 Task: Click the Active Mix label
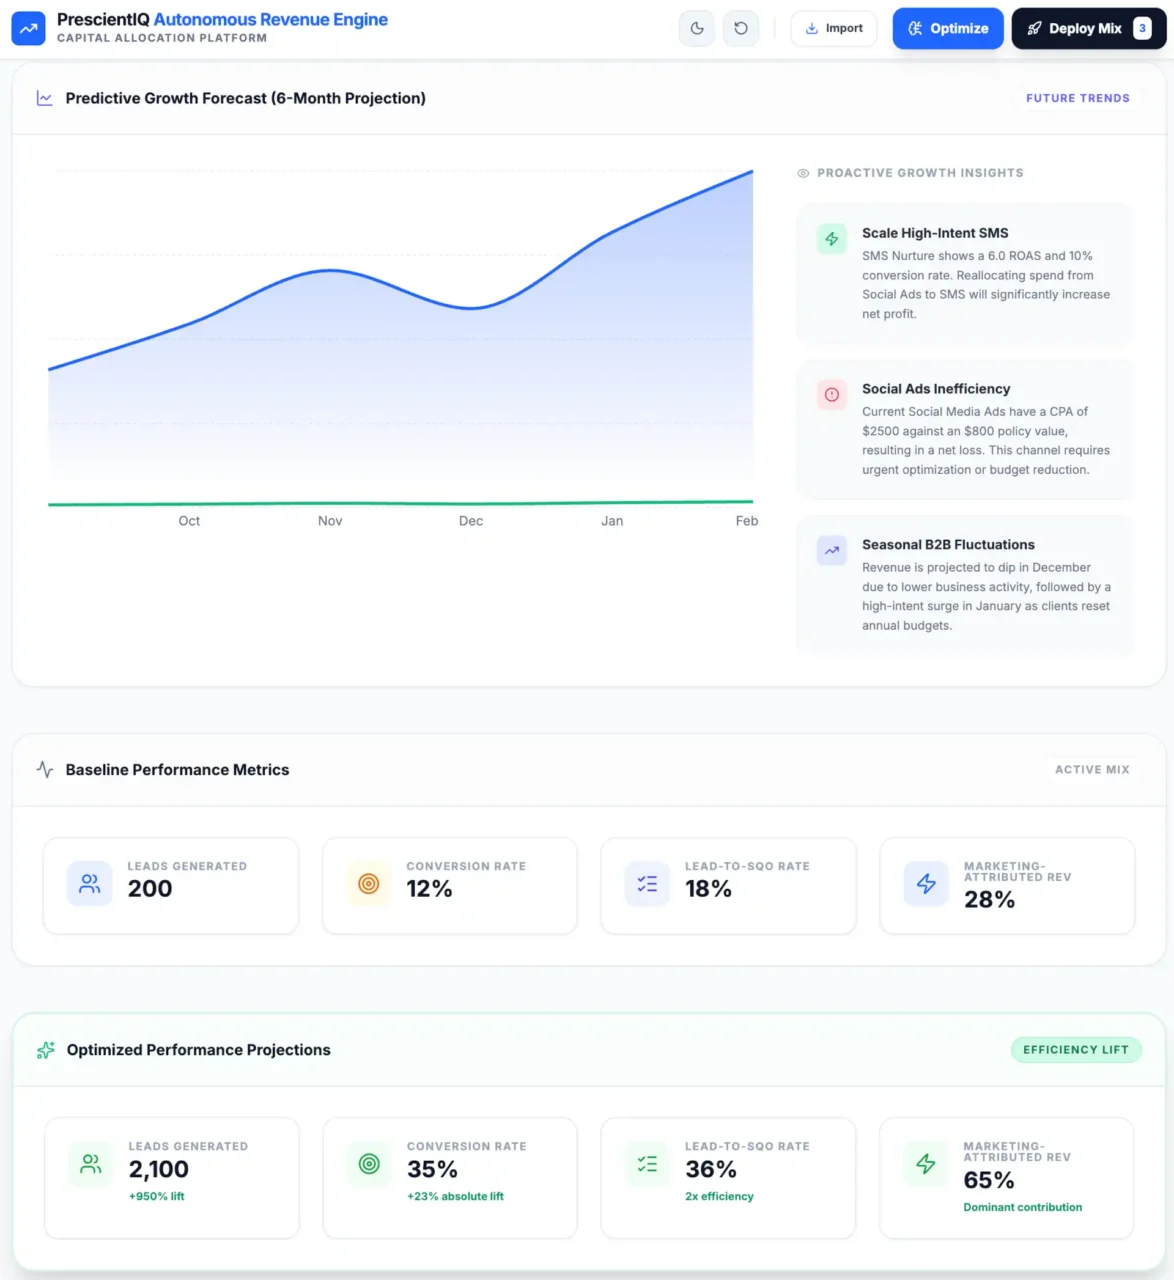(x=1091, y=770)
